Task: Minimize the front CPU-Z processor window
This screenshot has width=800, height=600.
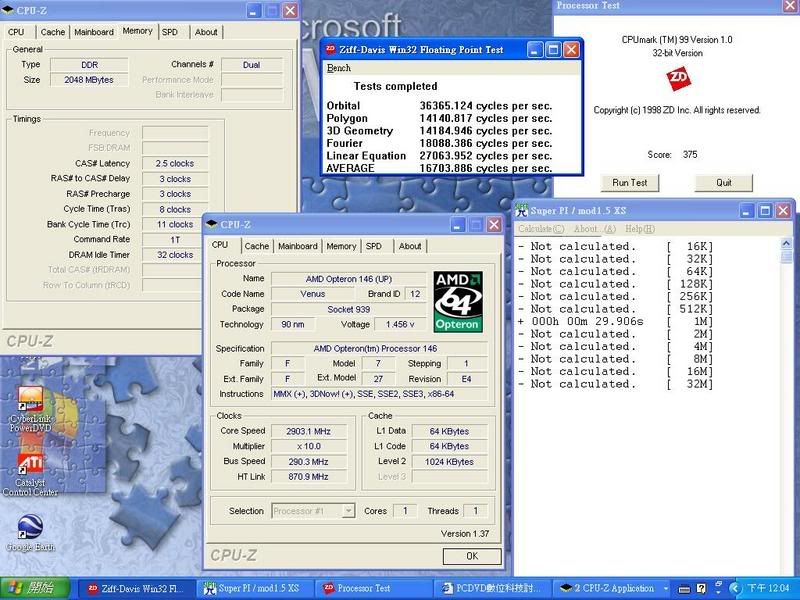Action: [x=457, y=224]
